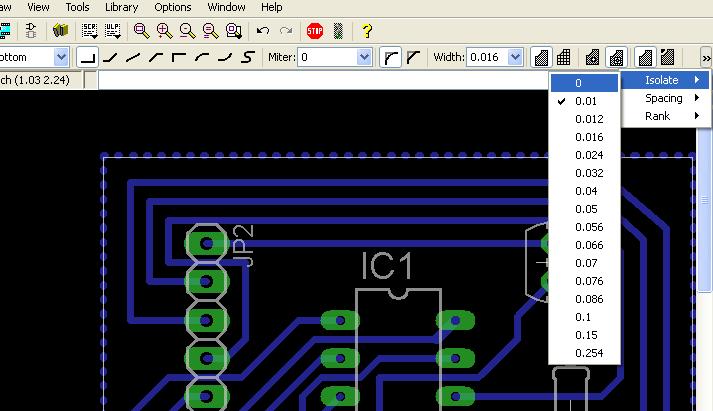Open the Width value dropdown arrow
Viewport: 713px width, 411px height.
pos(515,57)
